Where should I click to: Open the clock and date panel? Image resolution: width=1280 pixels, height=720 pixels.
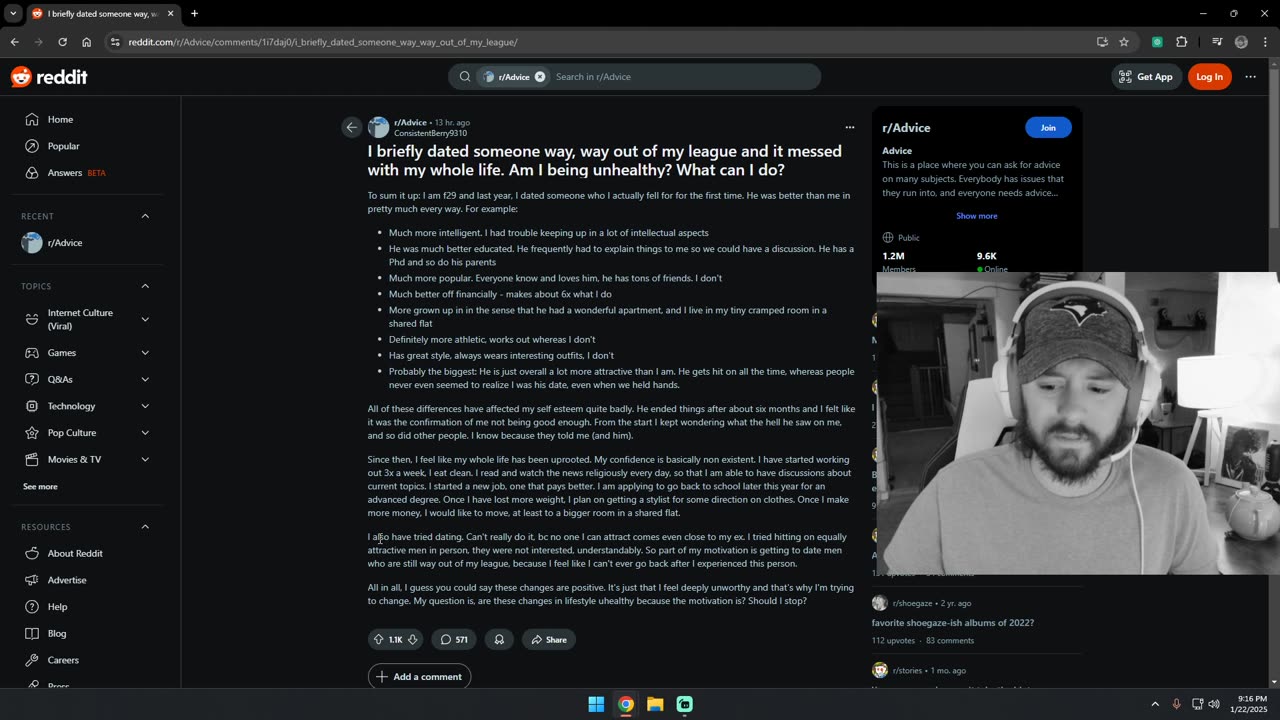click(x=1249, y=704)
